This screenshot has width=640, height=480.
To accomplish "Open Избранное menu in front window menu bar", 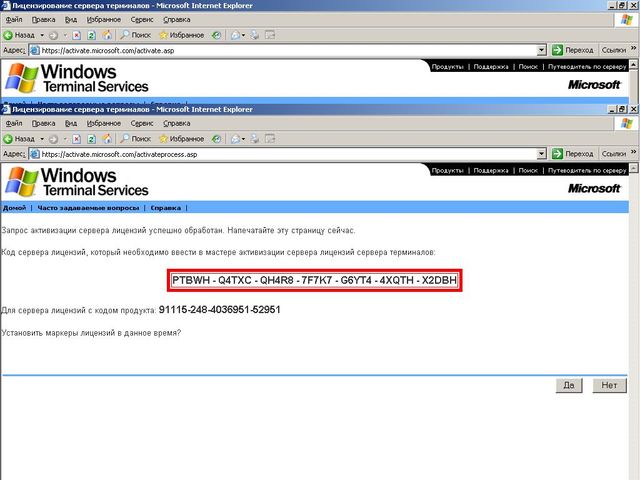I will (x=104, y=123).
